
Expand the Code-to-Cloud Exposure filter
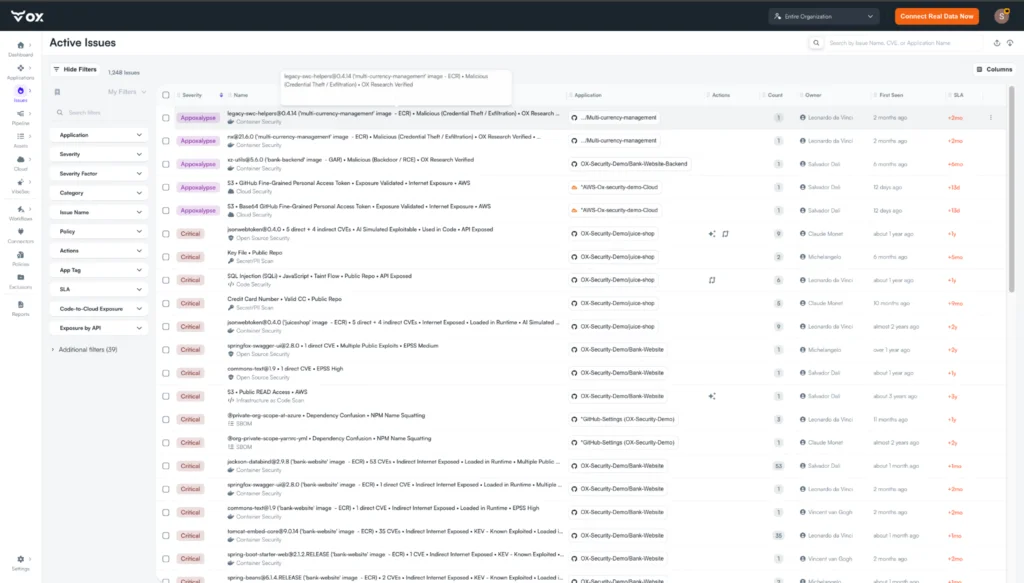[x=99, y=309]
